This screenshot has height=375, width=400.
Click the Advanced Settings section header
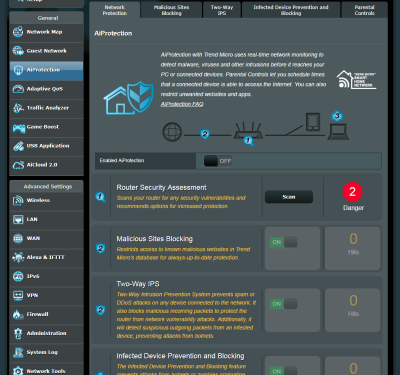[x=47, y=186]
